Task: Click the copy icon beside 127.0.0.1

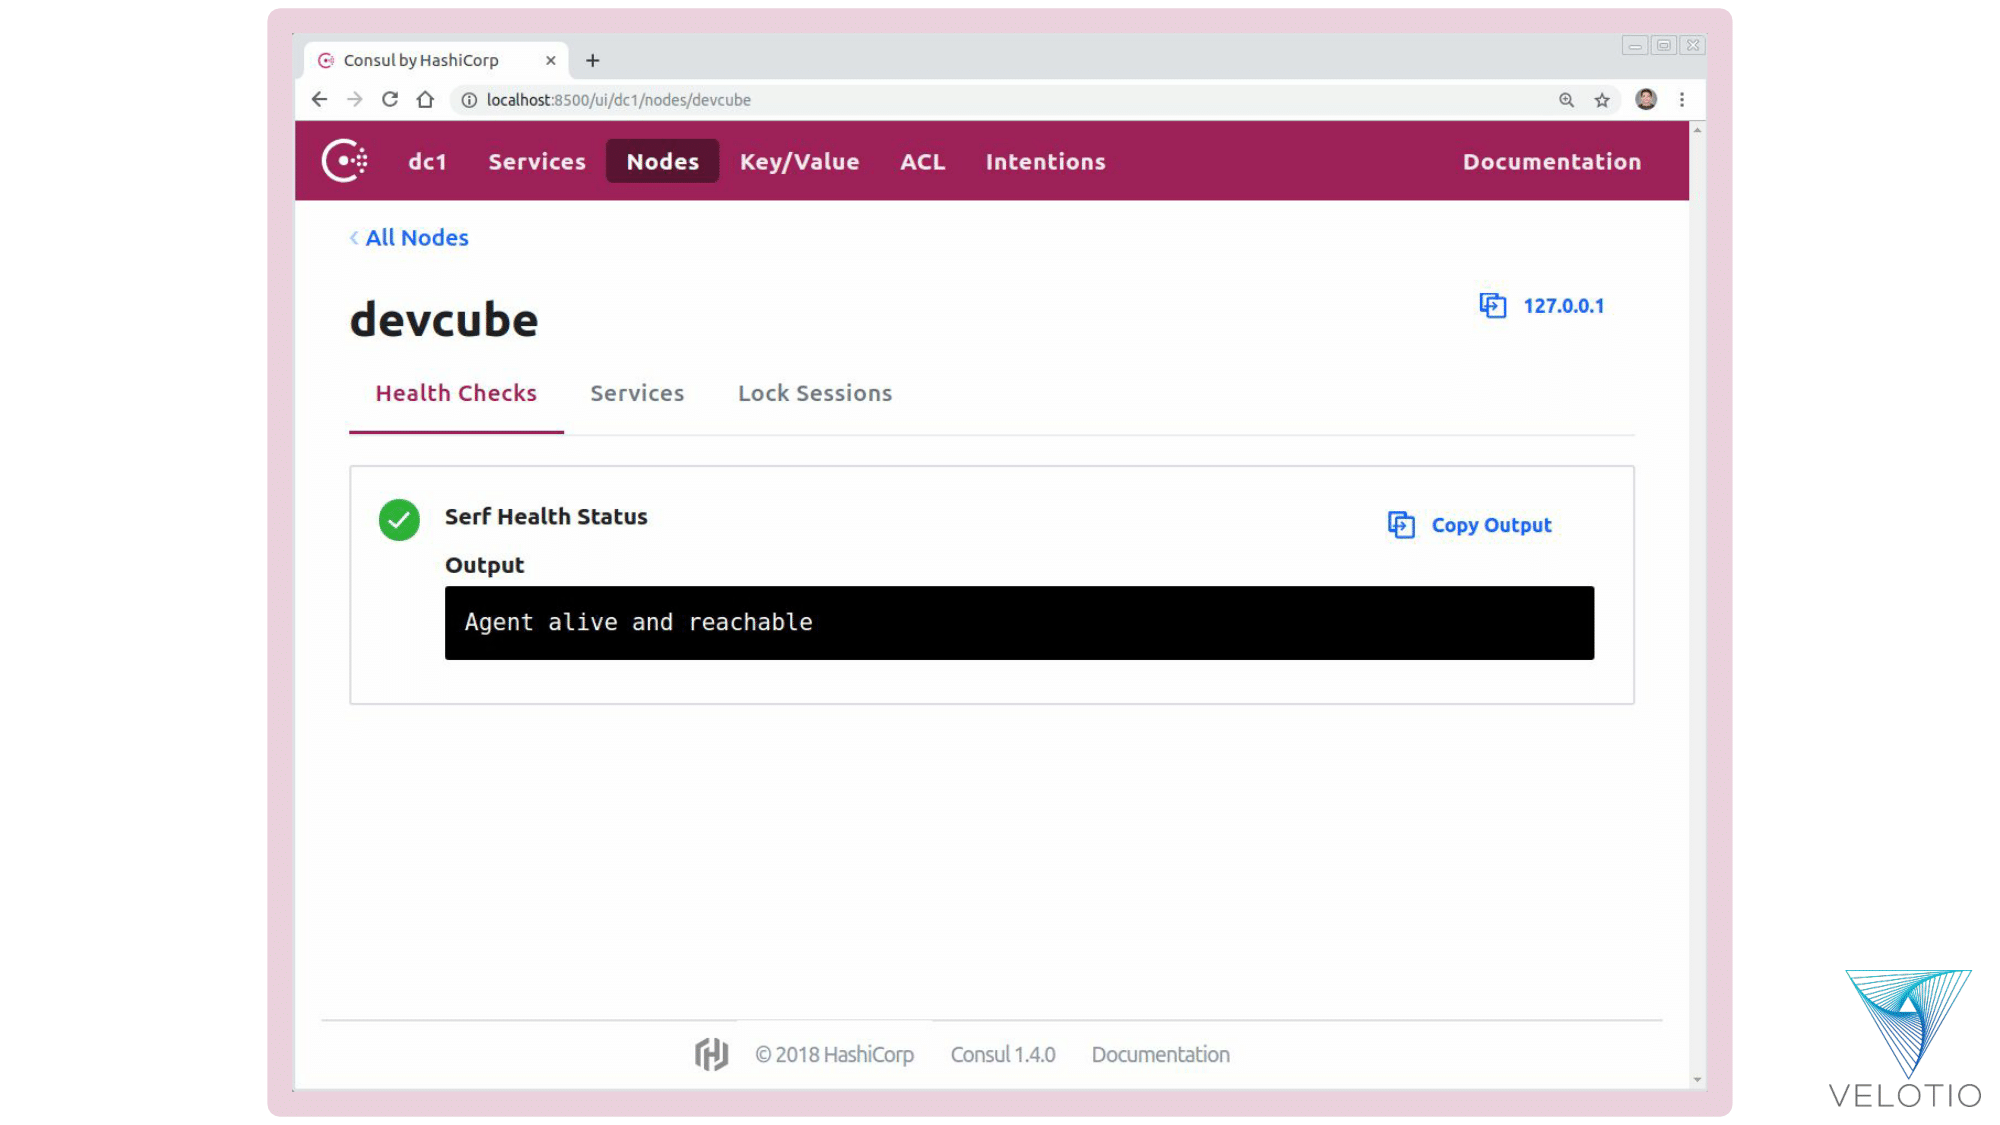Action: pyautogui.click(x=1491, y=306)
